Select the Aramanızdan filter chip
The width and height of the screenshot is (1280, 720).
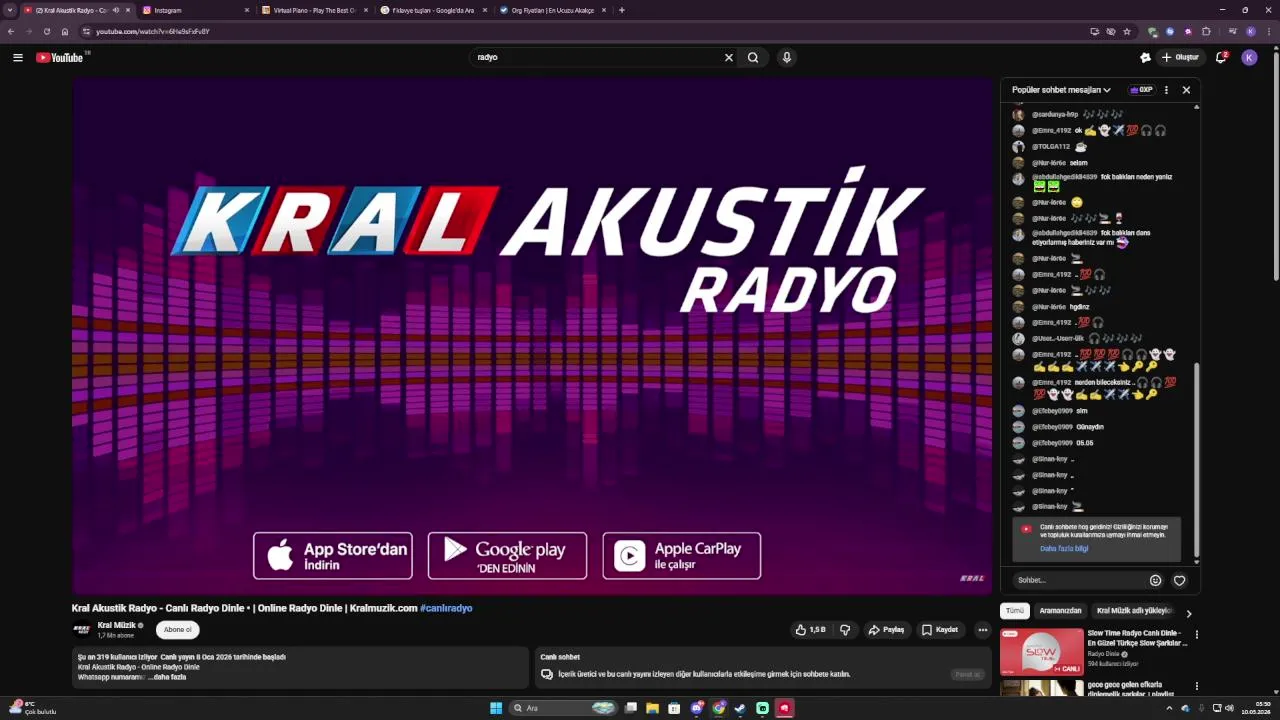point(1060,611)
